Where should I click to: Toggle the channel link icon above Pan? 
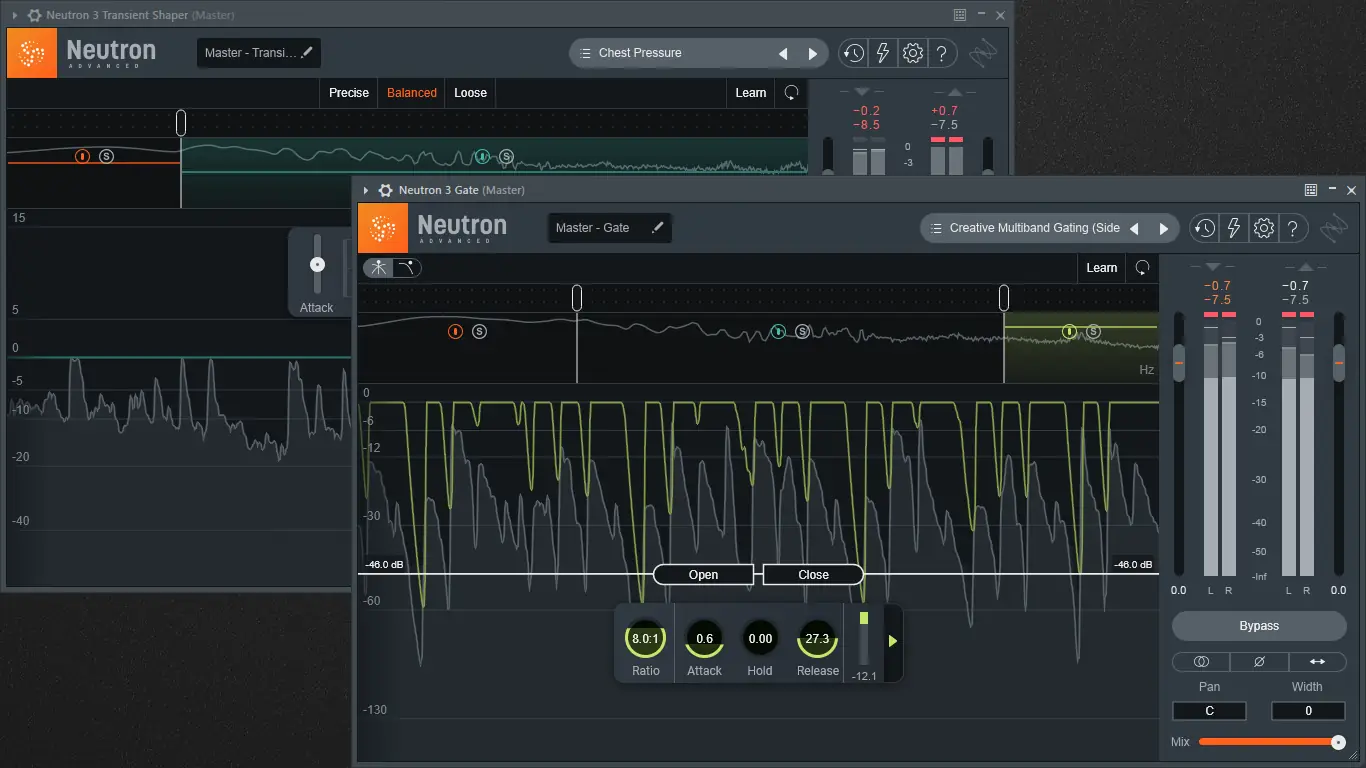point(1201,661)
